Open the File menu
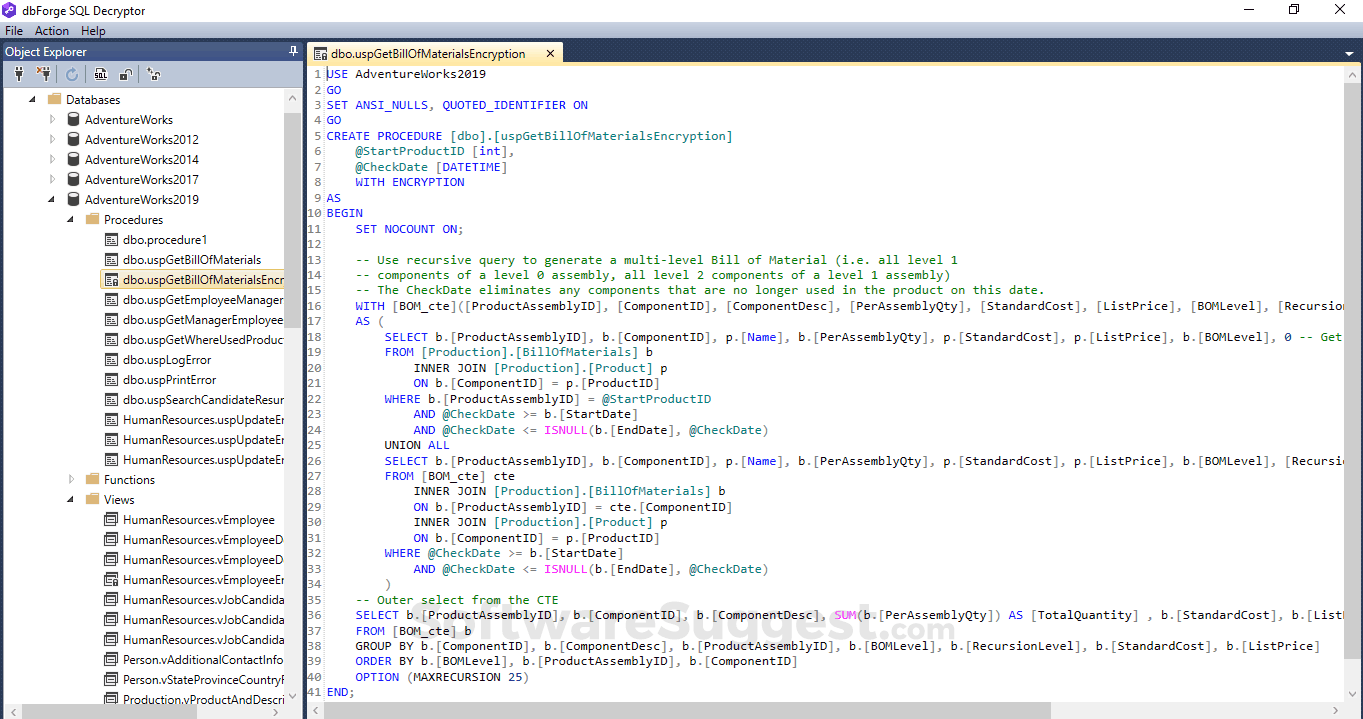Screen dimensions: 1363x719 tap(14, 31)
